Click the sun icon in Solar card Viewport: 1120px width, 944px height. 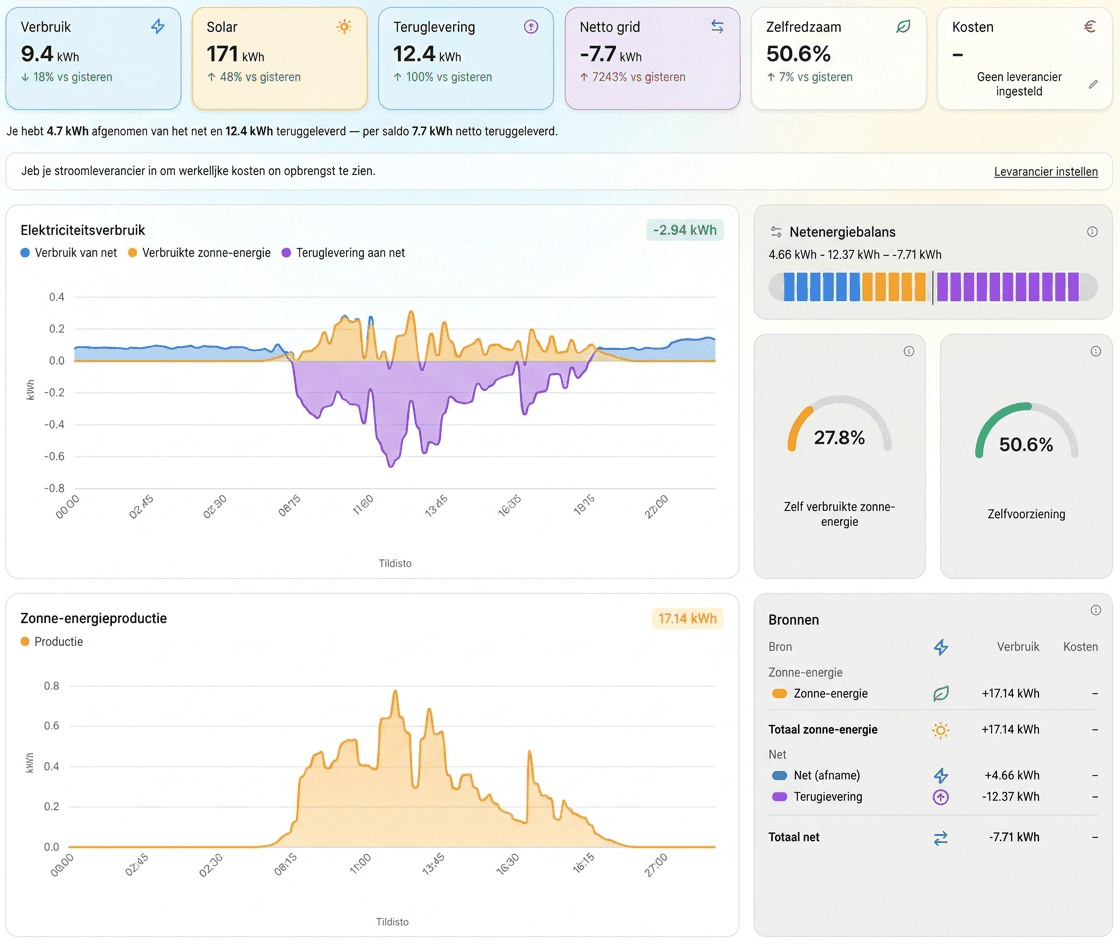point(344,26)
